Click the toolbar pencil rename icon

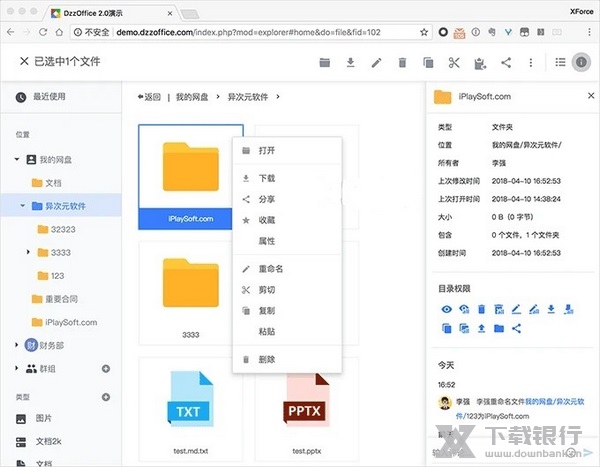tap(377, 62)
